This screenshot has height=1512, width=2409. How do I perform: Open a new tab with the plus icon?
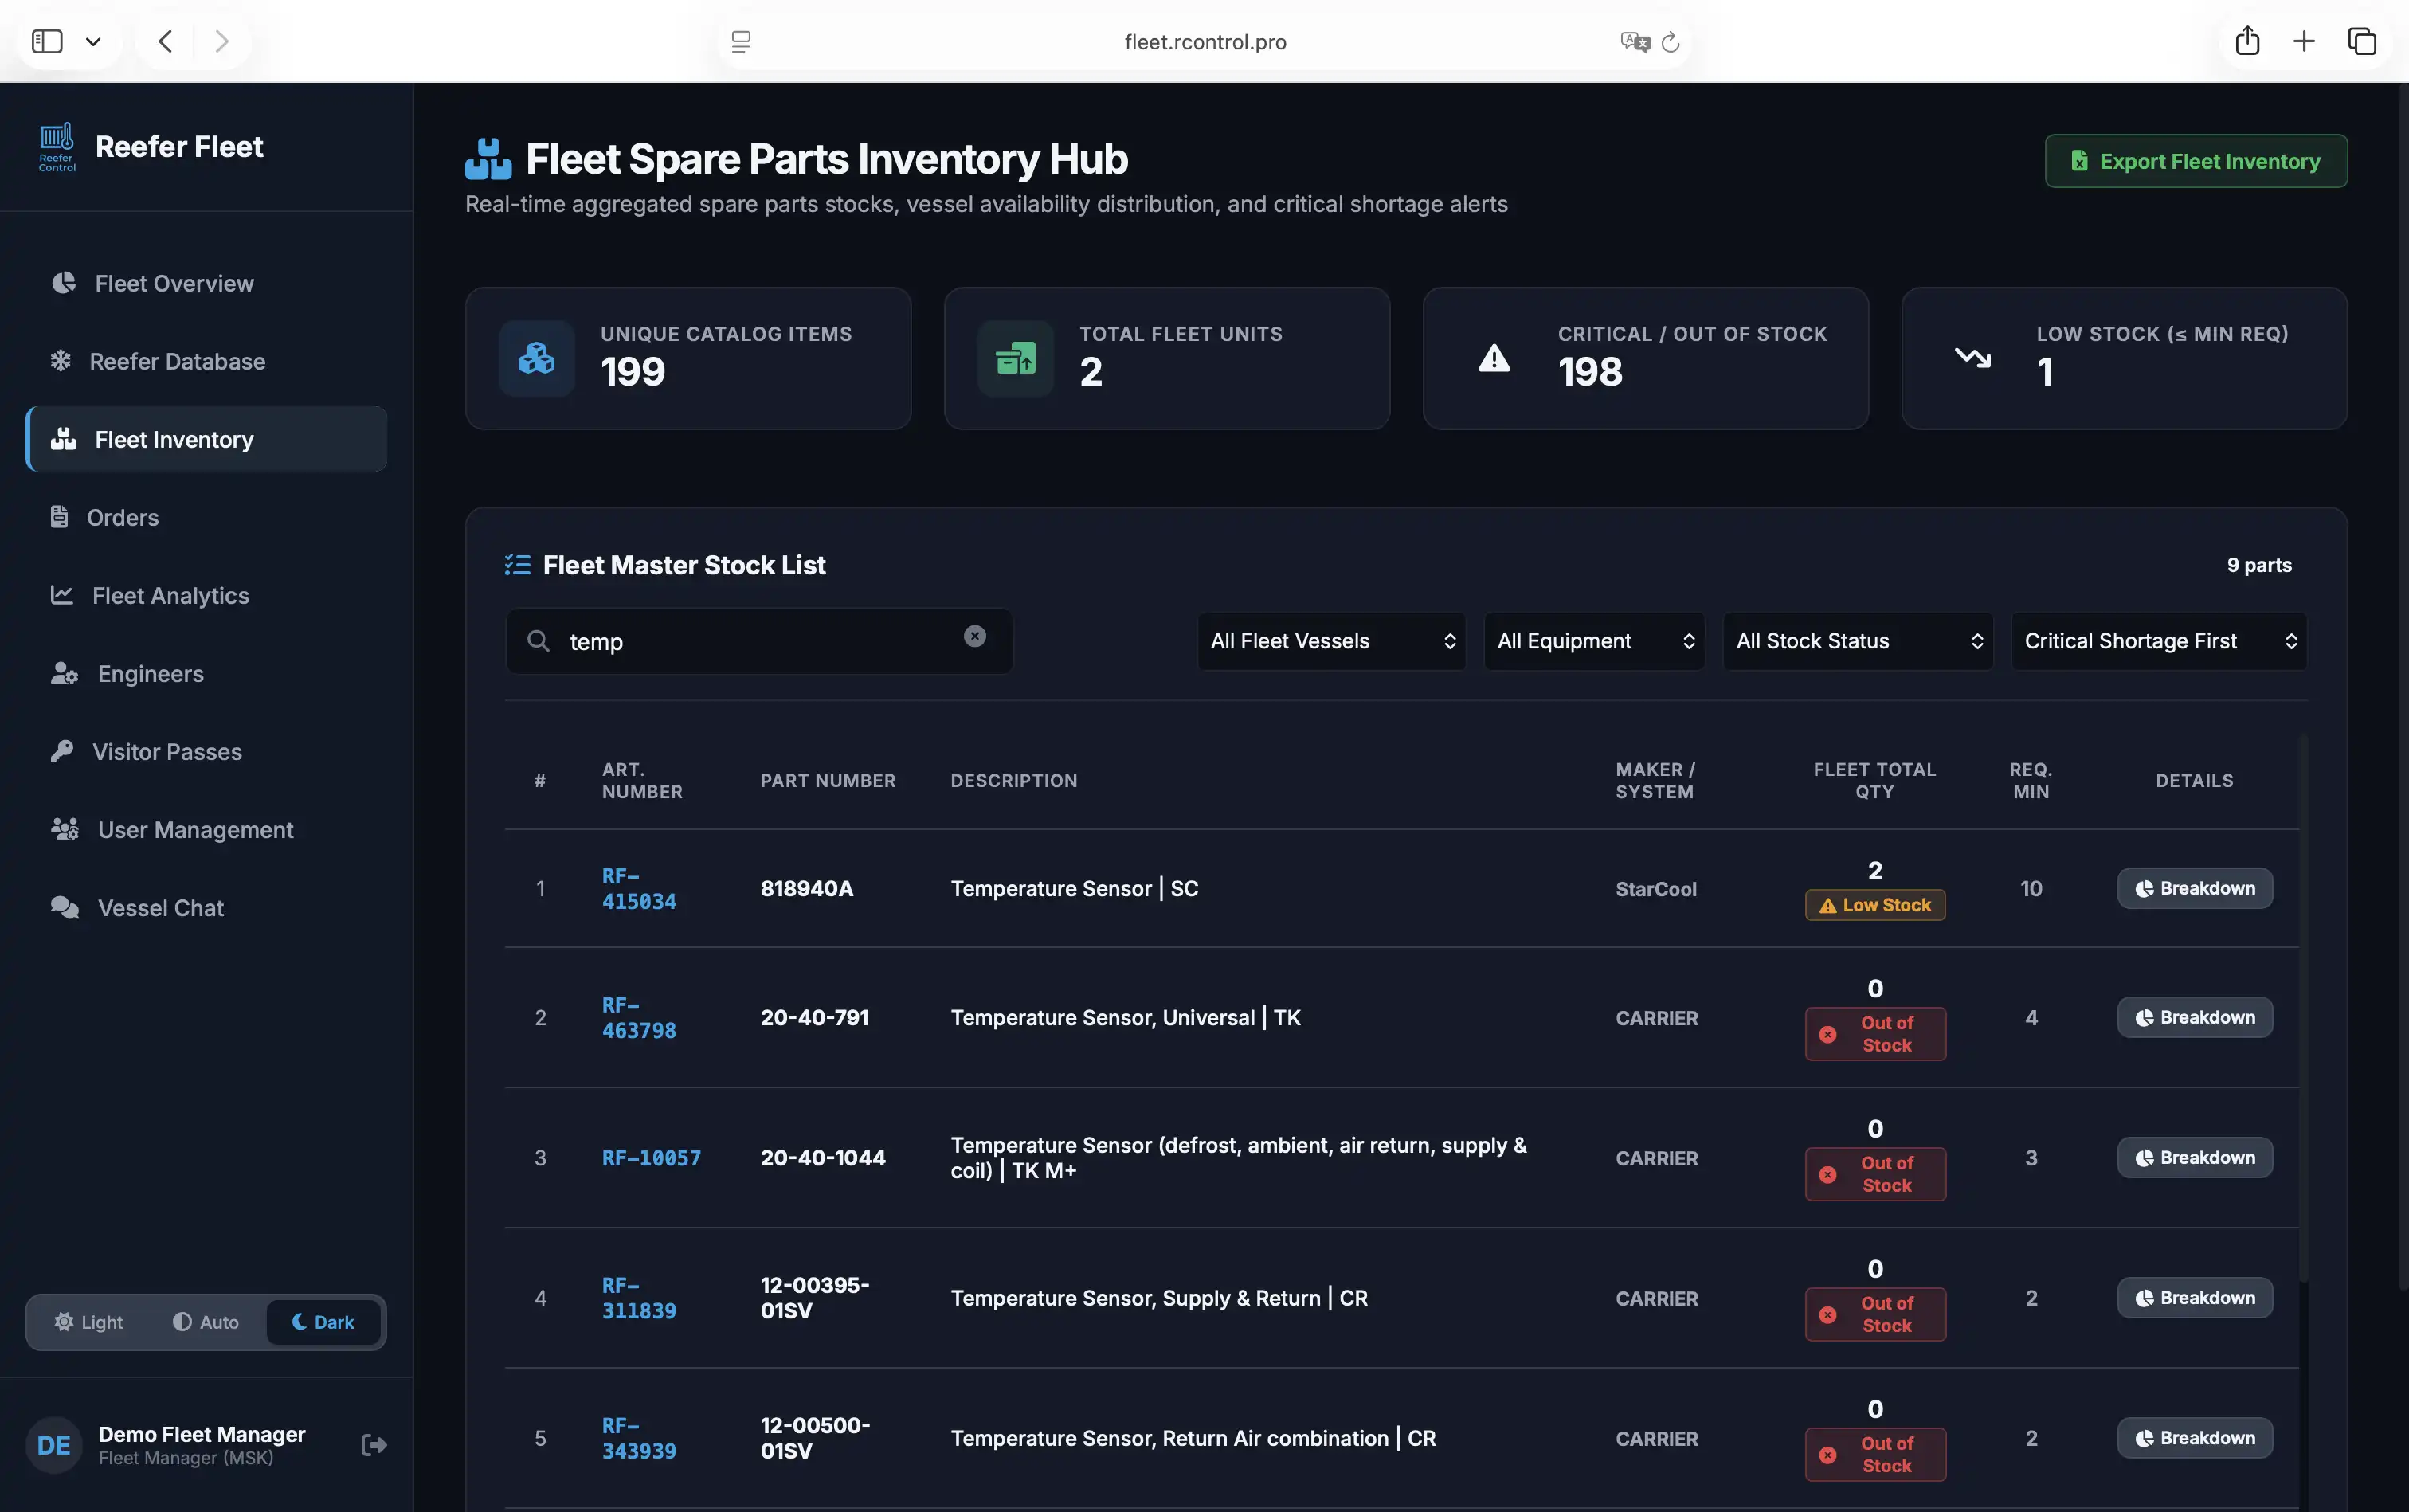click(2304, 41)
